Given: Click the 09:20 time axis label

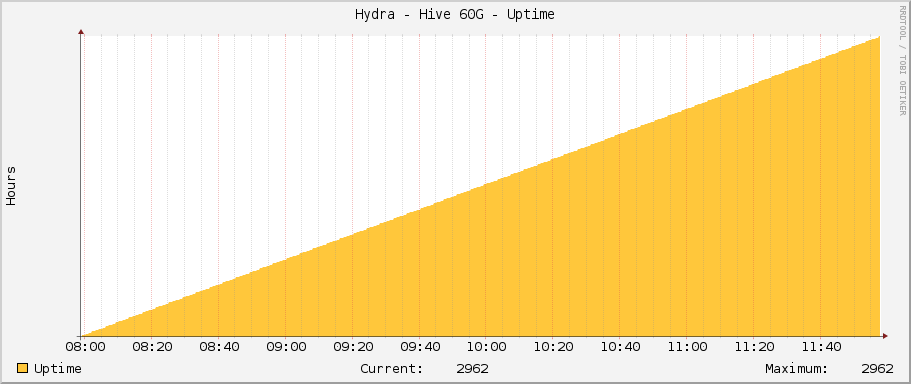Looking at the screenshot, I should pos(353,347).
